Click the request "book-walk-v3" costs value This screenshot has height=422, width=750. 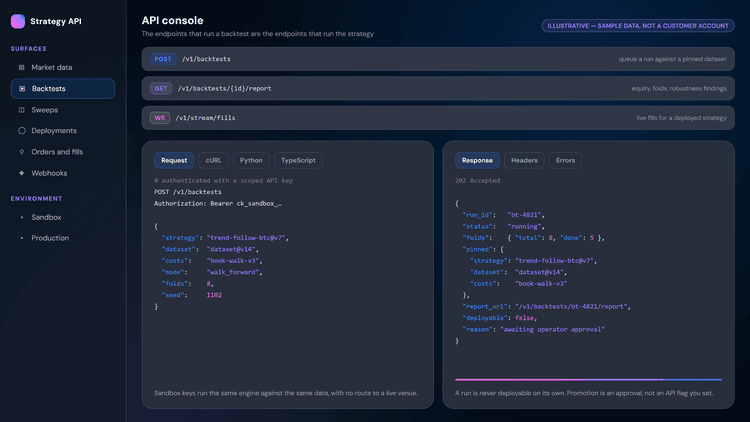[x=232, y=261]
